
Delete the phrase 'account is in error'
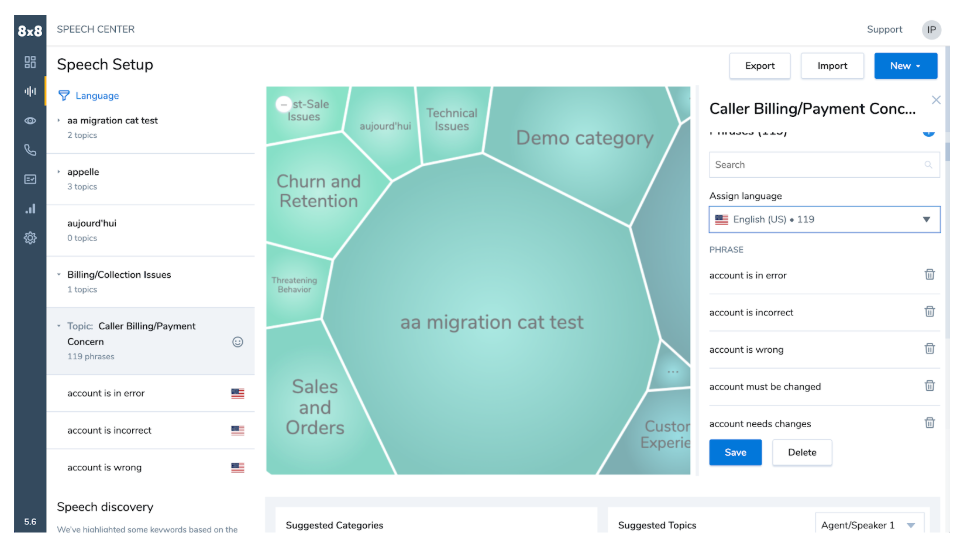coord(929,275)
